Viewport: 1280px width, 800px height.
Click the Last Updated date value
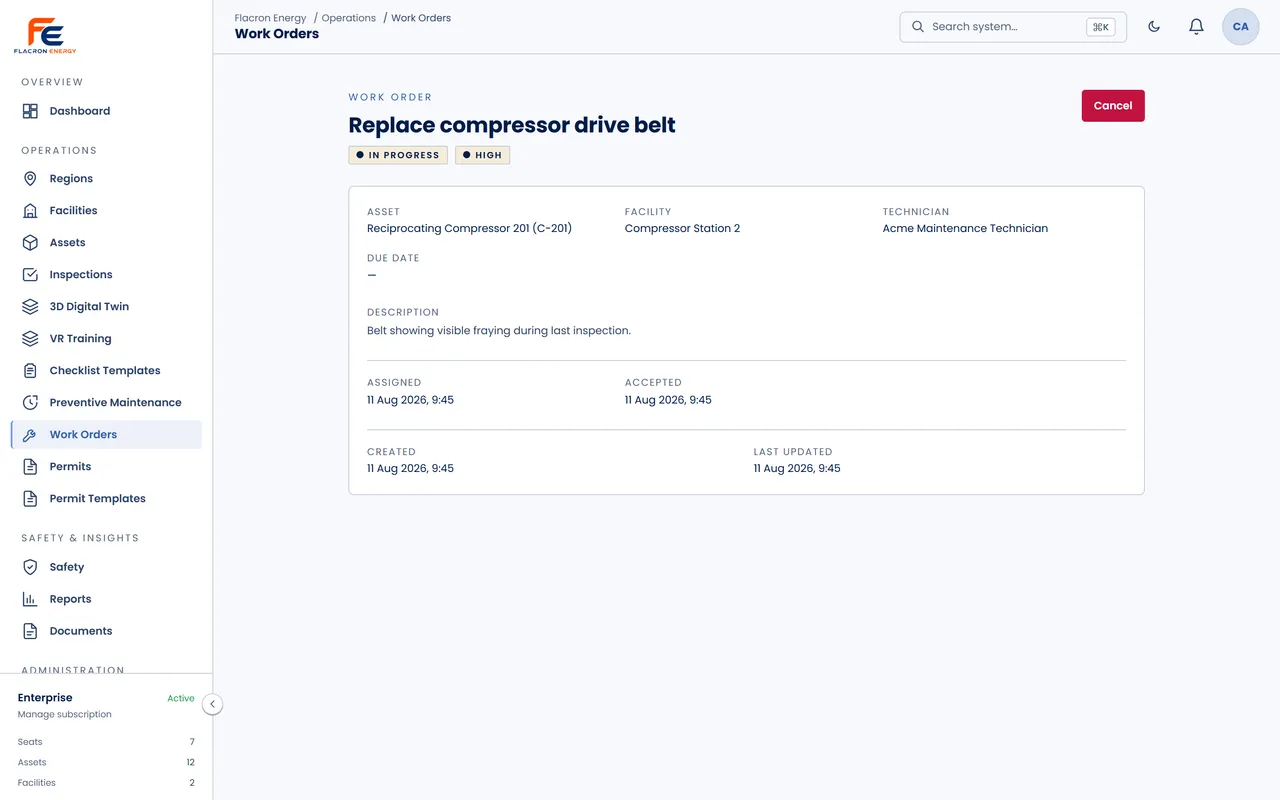point(797,469)
